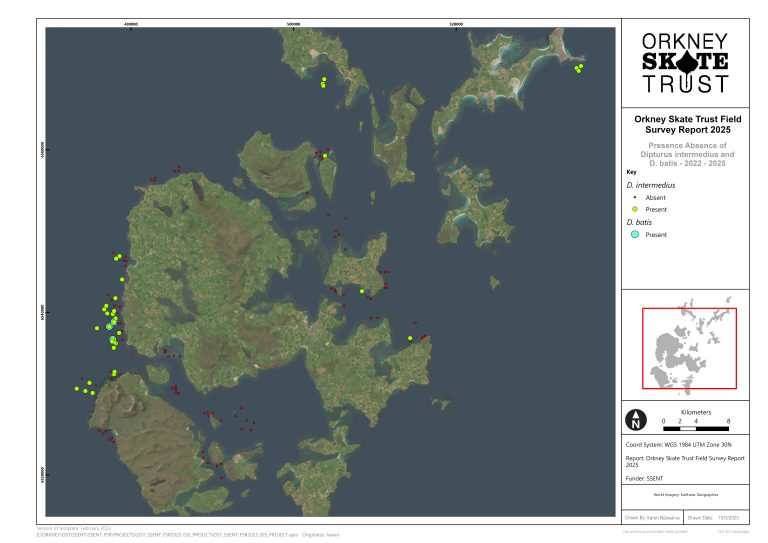The height and width of the screenshot is (543, 768).
Task: Click the north arrow compass icon
Action: (634, 420)
